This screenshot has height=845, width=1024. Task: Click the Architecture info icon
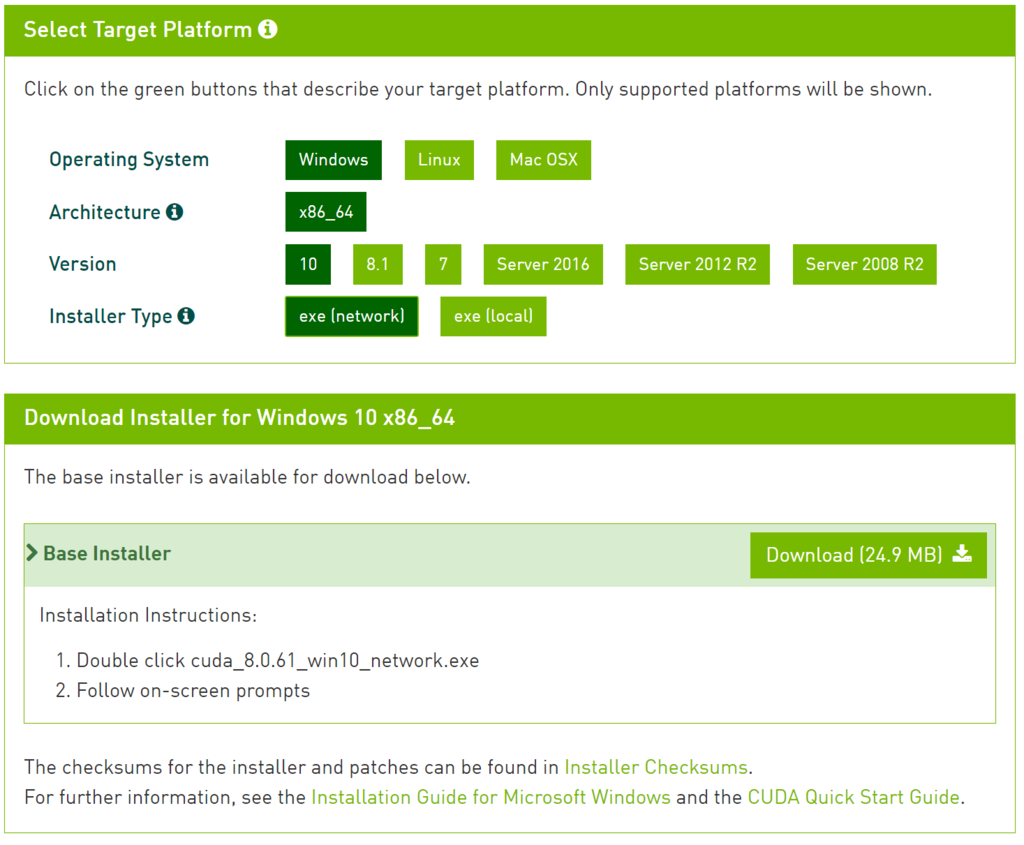click(x=174, y=212)
